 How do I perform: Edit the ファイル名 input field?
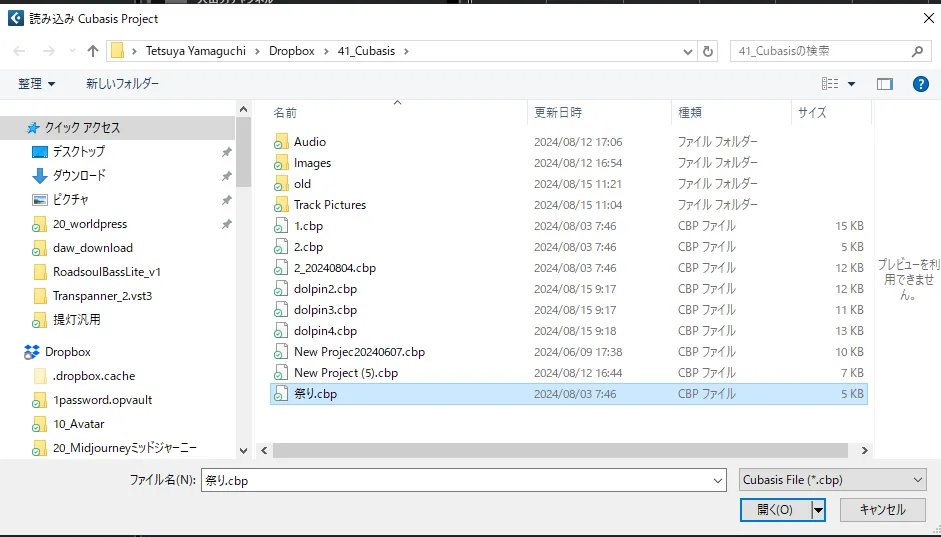[x=456, y=480]
